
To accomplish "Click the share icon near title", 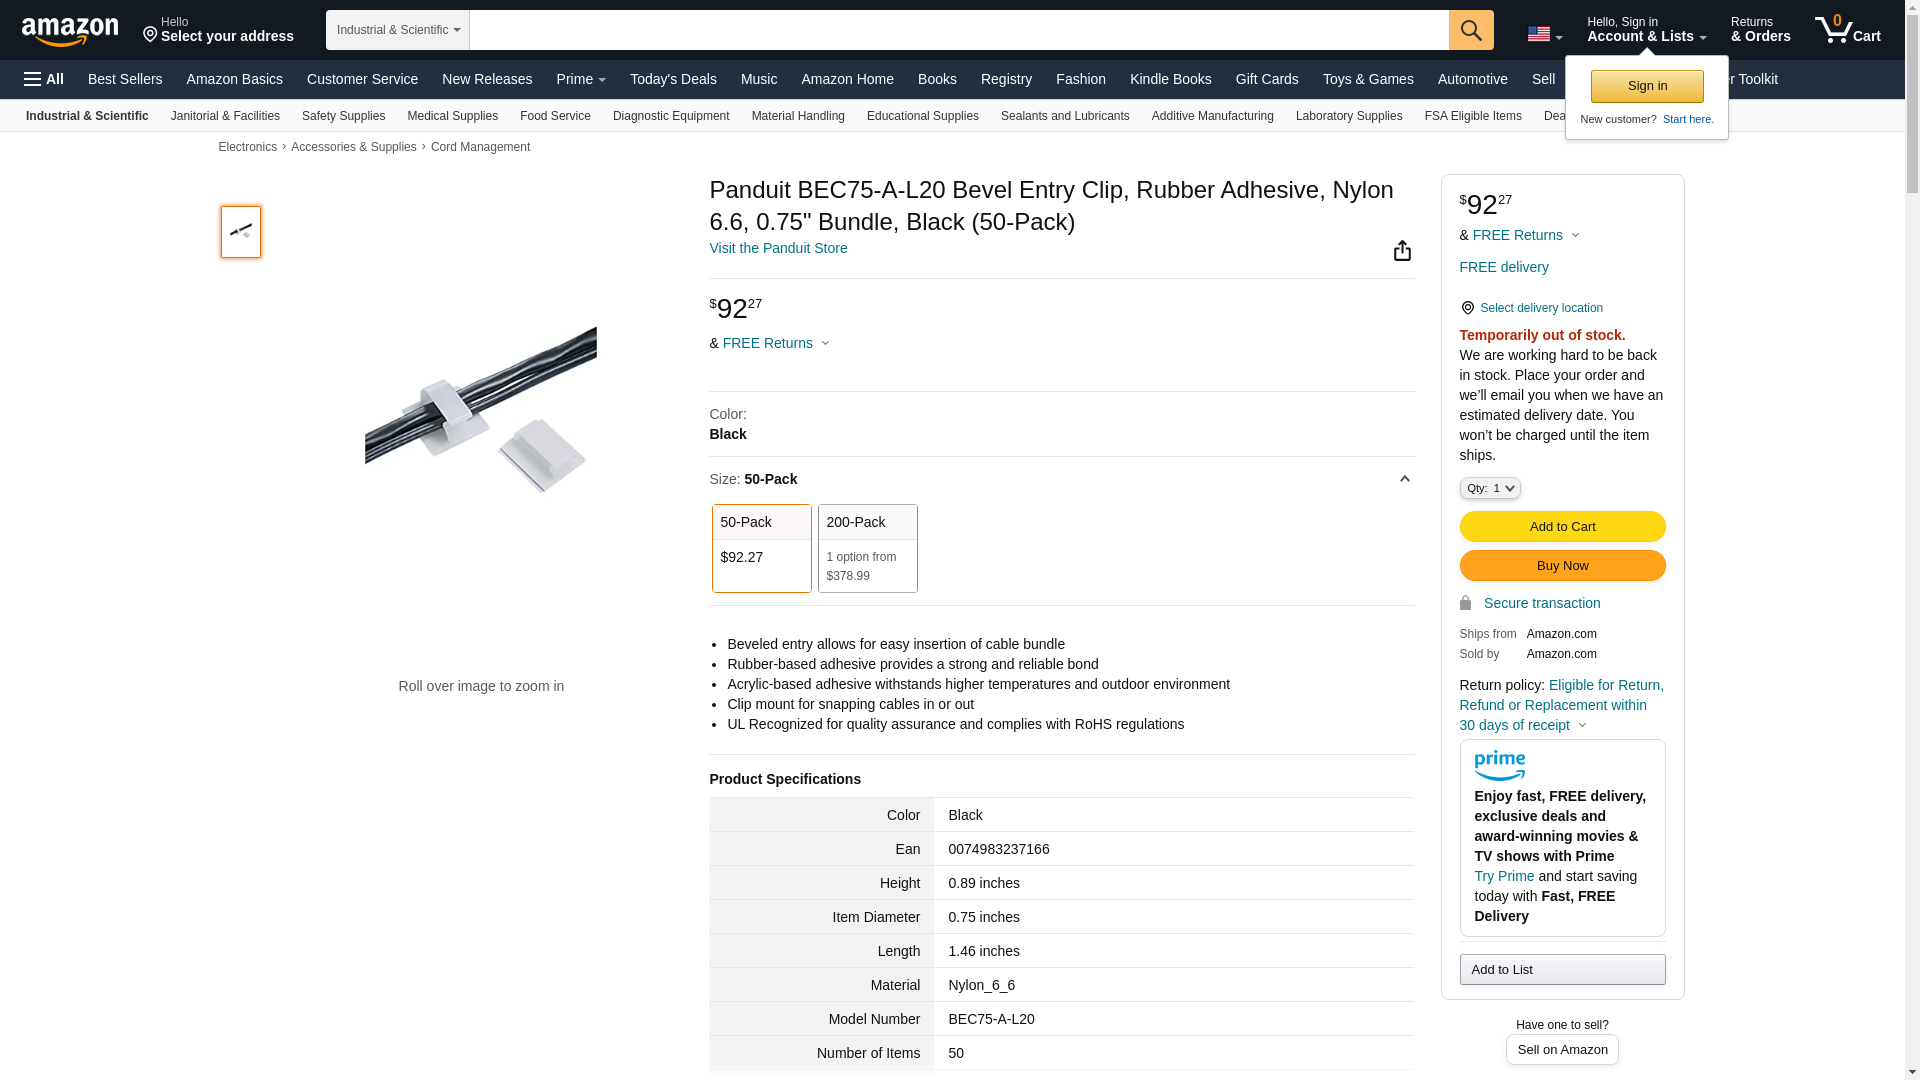I will coord(1402,251).
